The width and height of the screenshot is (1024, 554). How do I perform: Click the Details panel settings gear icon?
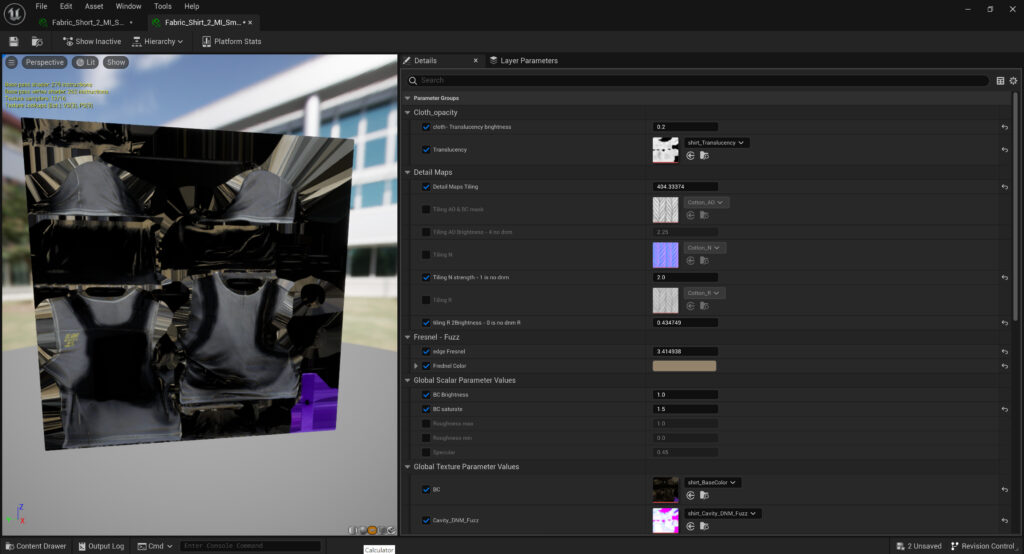[1013, 80]
